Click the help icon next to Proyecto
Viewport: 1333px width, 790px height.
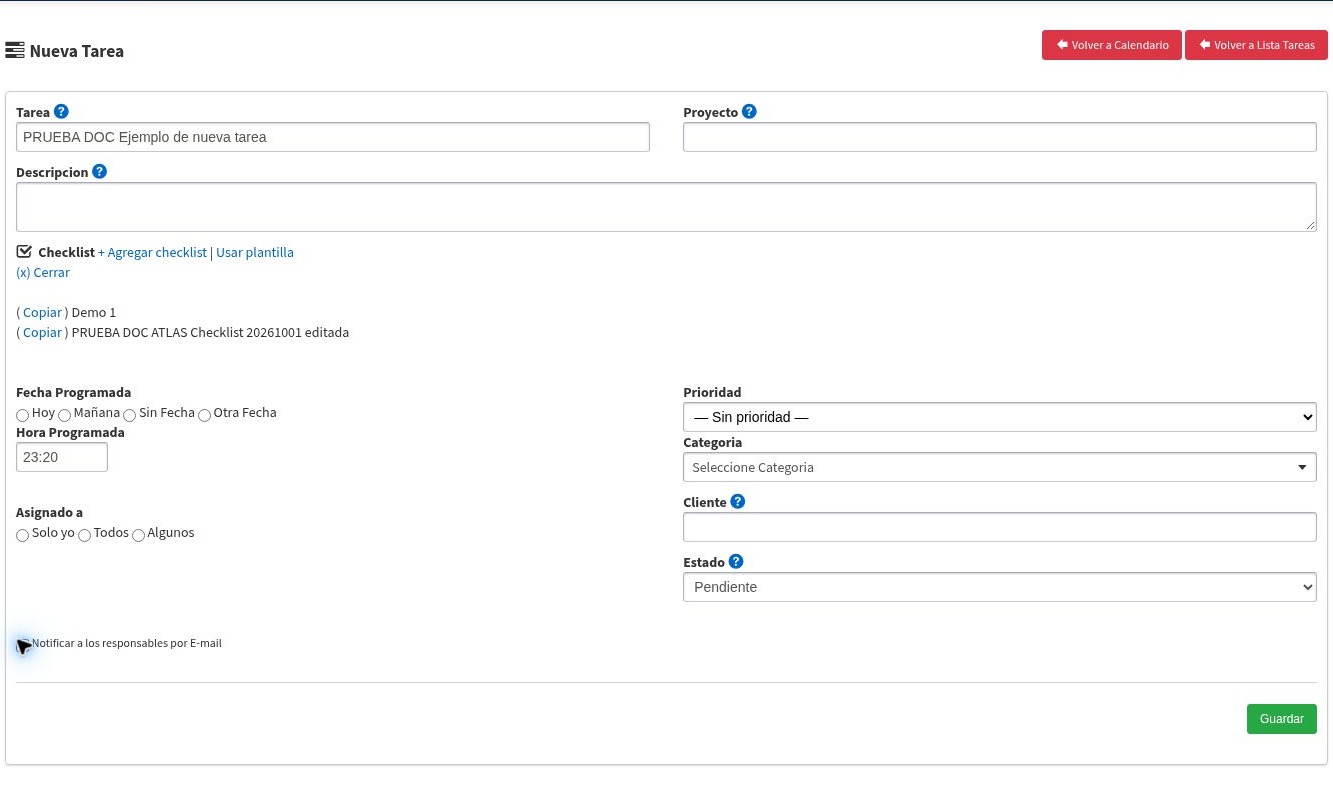tap(750, 112)
